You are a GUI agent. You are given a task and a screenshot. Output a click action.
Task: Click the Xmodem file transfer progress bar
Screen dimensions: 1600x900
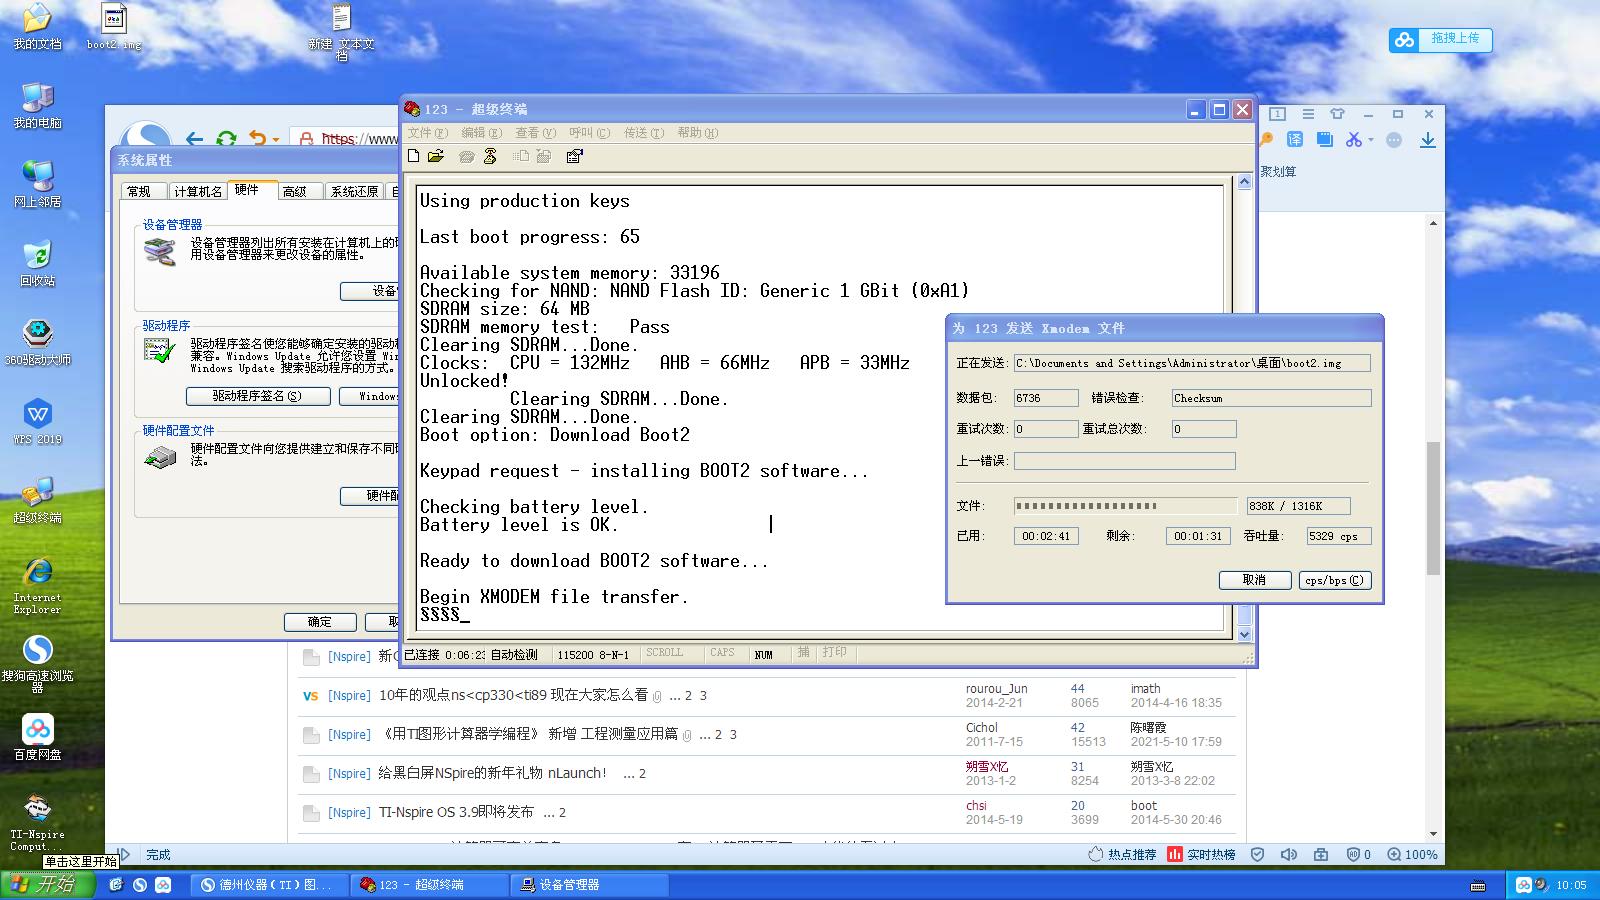tap(1125, 506)
